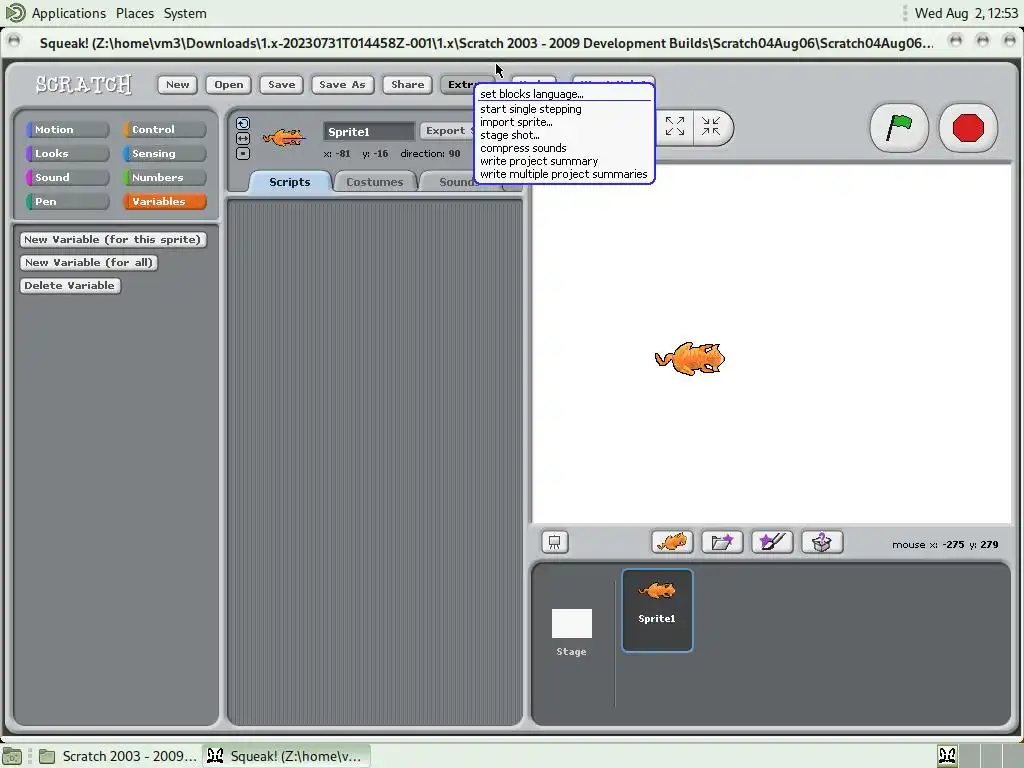Click Applications menu logo icon in top panel
The height and width of the screenshot is (768, 1024).
[x=14, y=12]
